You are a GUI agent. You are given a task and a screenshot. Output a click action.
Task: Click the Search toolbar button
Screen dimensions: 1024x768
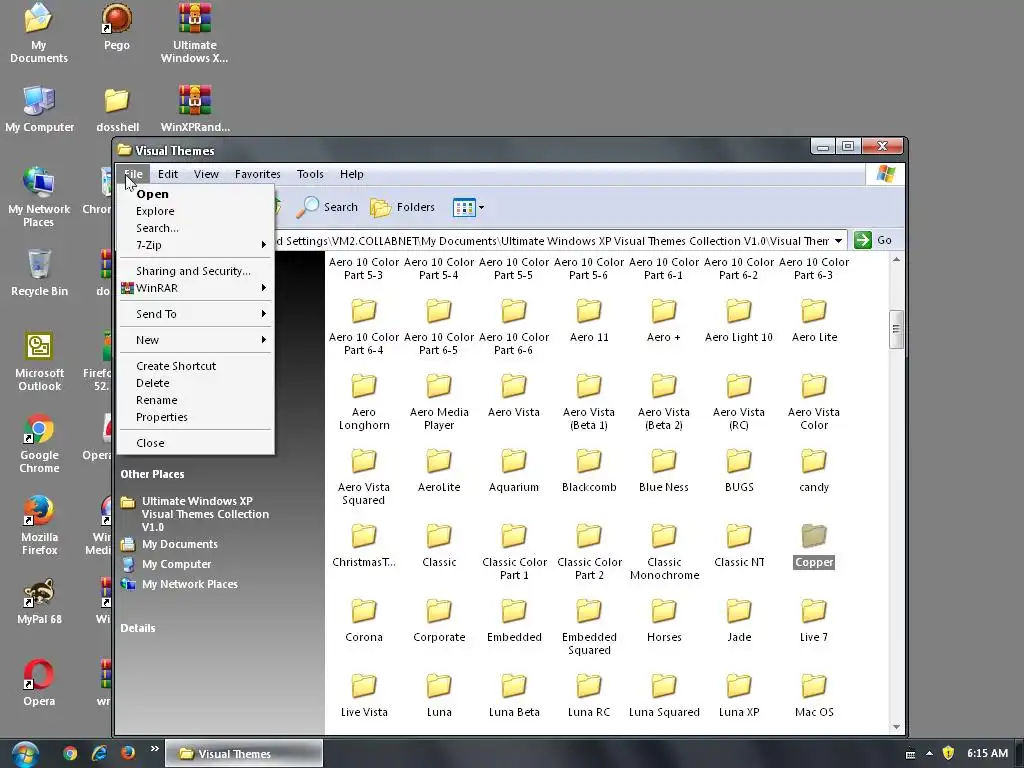point(327,207)
